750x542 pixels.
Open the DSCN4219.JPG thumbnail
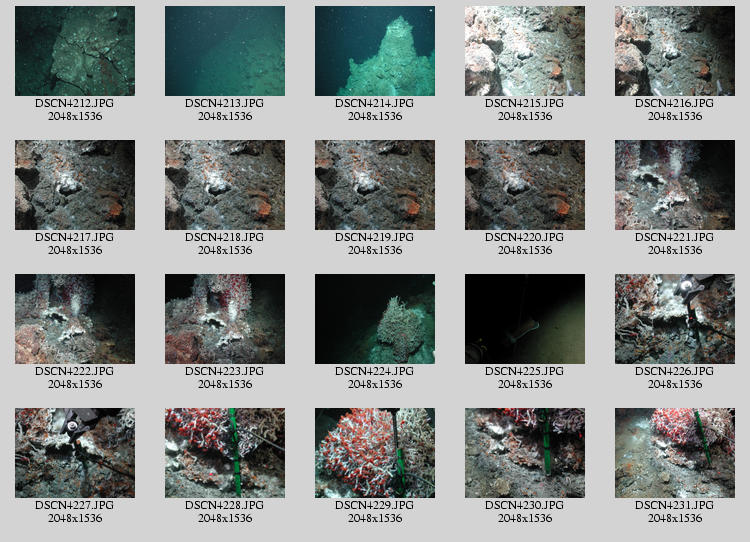click(x=375, y=185)
